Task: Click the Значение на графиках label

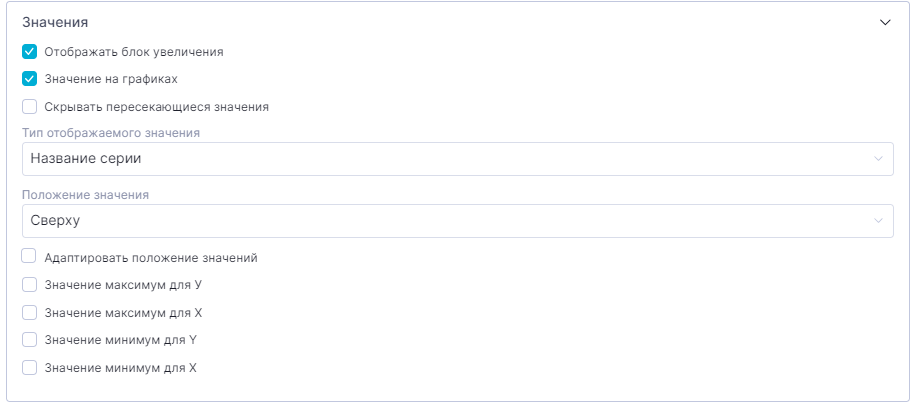Action: click(112, 78)
